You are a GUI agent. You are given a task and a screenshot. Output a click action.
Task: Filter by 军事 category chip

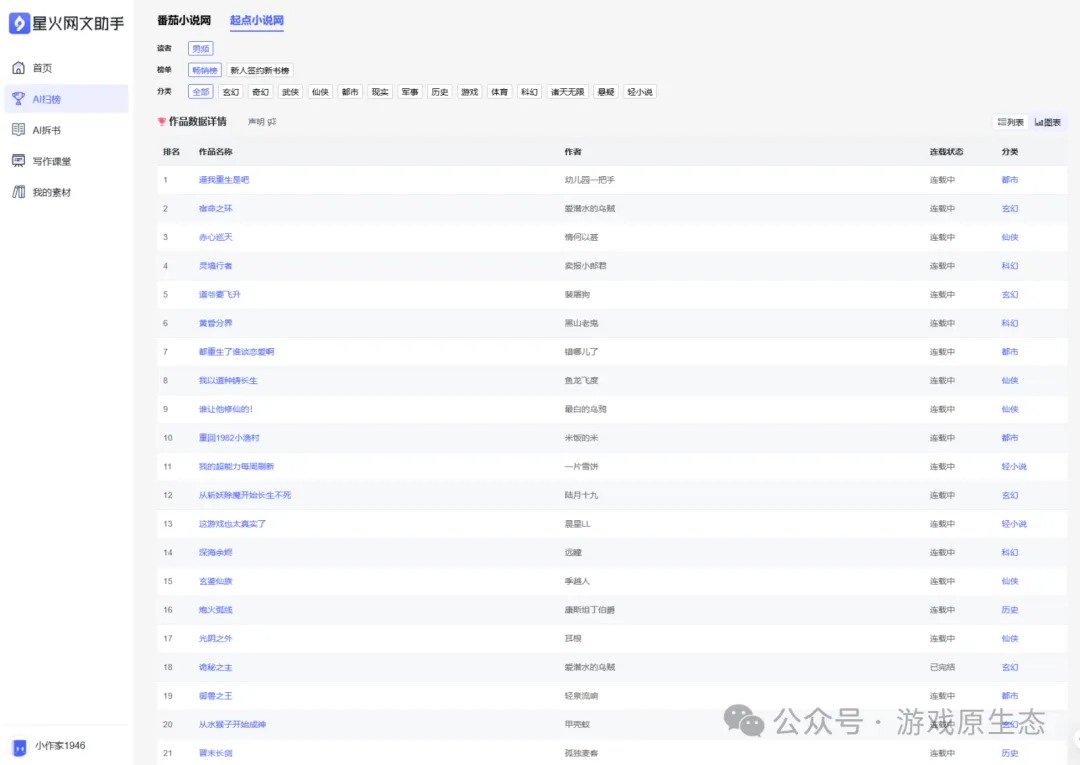(x=410, y=92)
